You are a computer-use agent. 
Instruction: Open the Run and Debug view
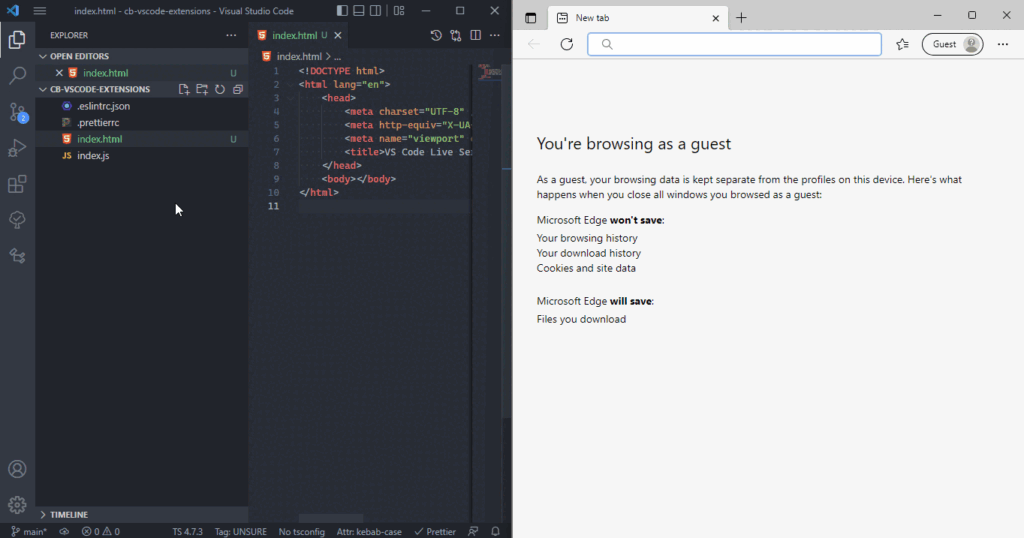click(17, 148)
